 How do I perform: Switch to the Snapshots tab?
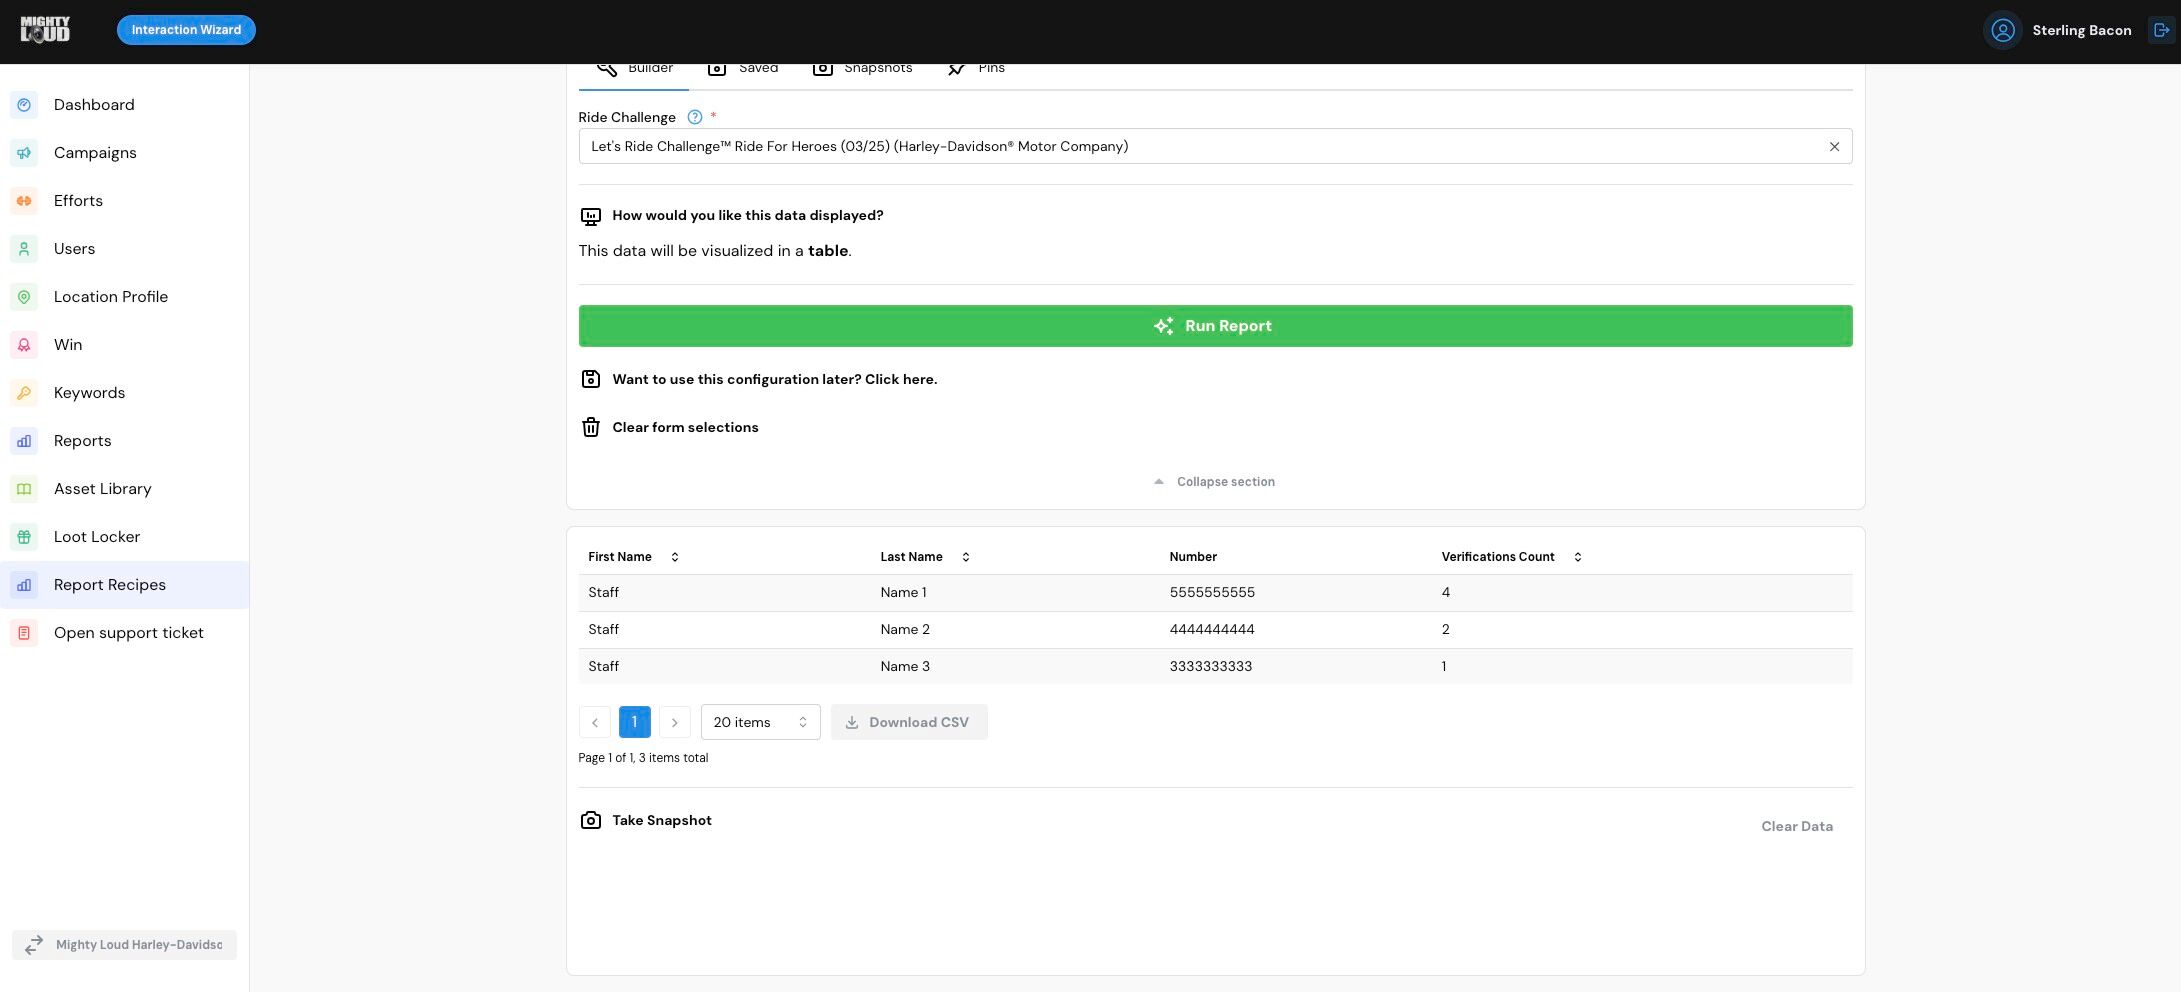coord(863,70)
